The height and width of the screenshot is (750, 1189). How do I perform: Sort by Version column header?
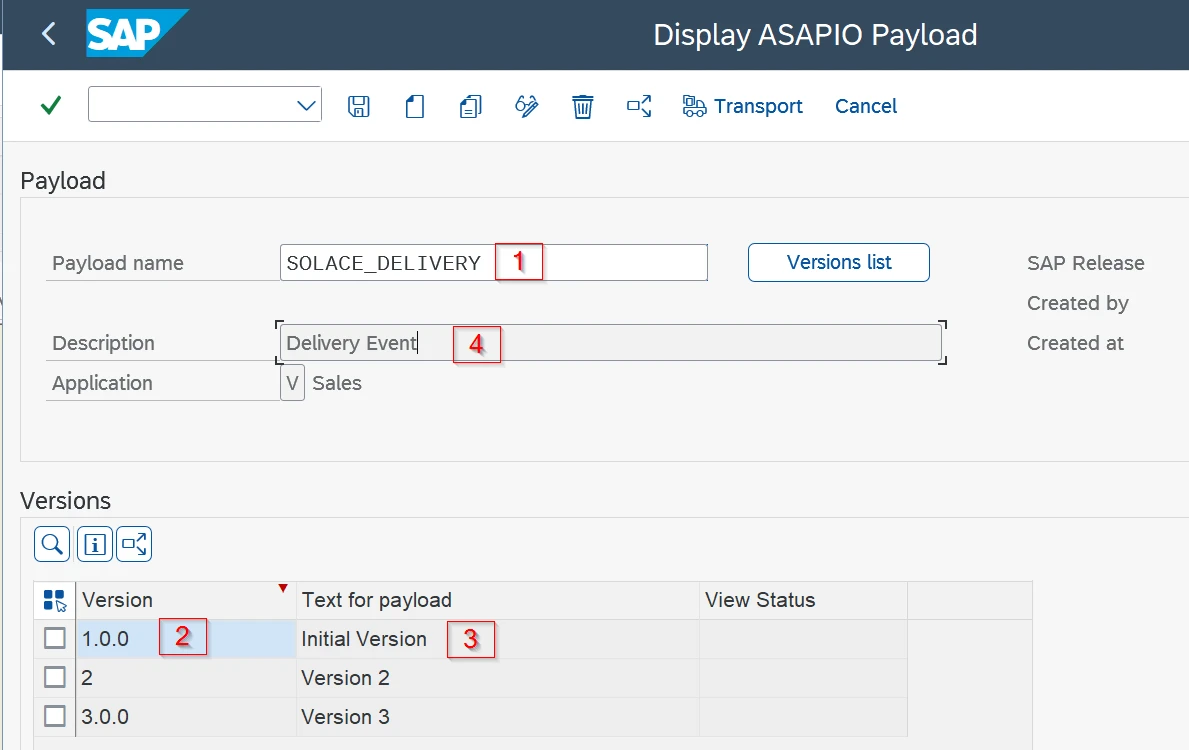pyautogui.click(x=185, y=600)
